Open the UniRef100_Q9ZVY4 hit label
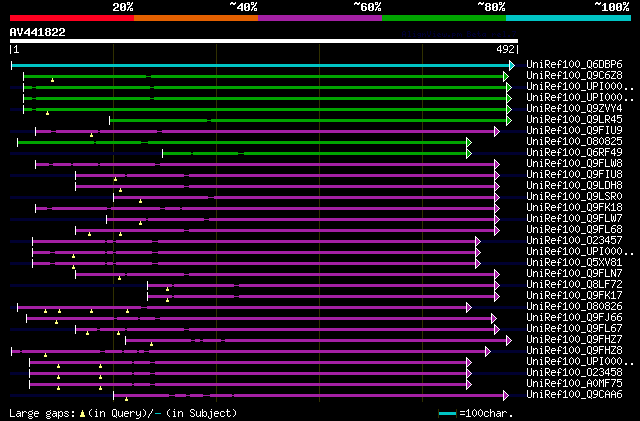640x421 pixels. click(x=574, y=109)
